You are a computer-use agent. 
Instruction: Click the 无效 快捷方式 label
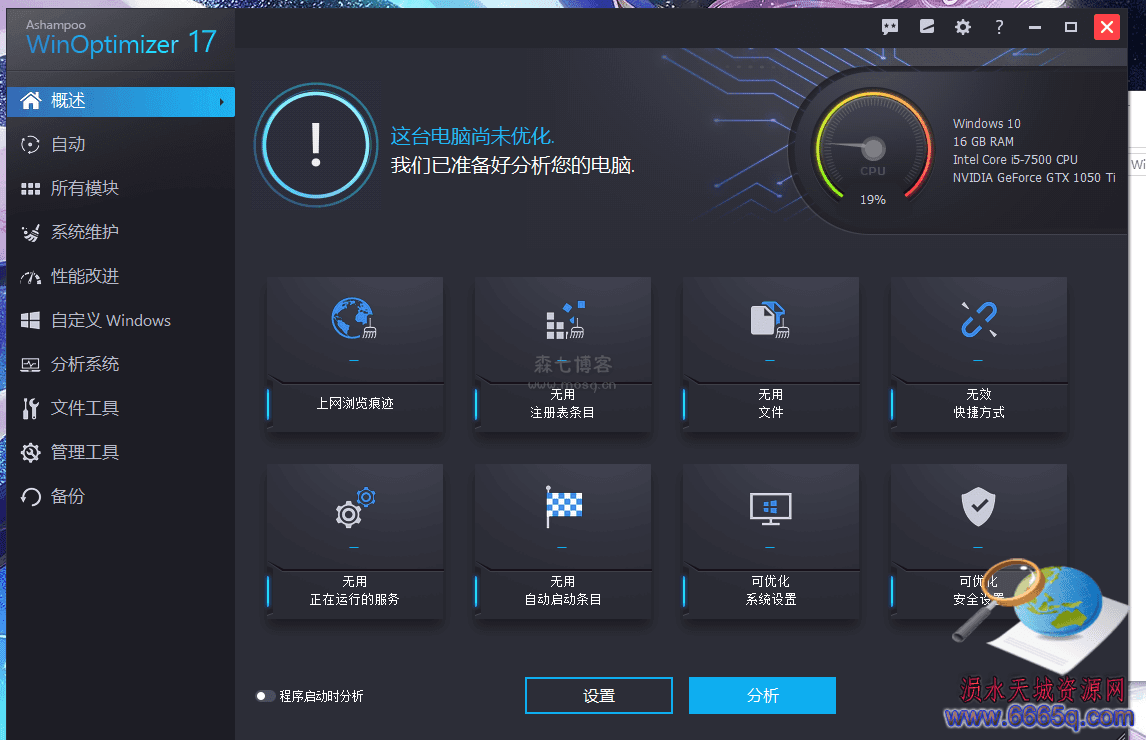tap(979, 404)
